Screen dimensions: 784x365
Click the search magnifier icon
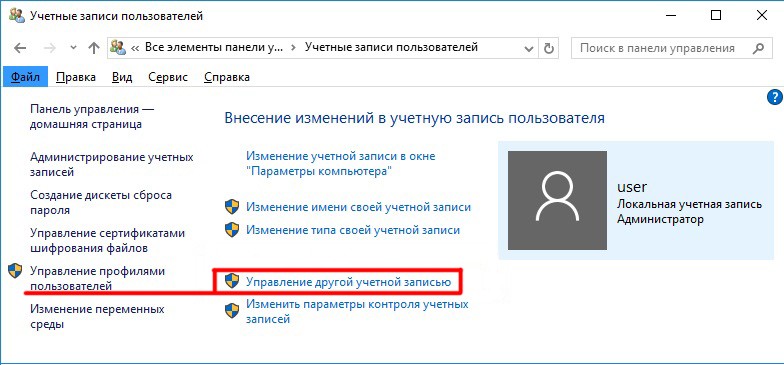click(758, 48)
